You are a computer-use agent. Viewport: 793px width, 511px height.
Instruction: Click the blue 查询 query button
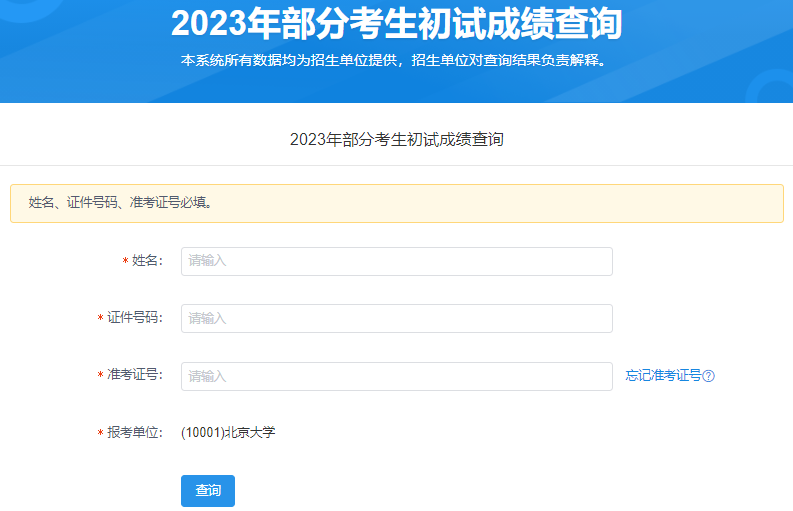[208, 490]
